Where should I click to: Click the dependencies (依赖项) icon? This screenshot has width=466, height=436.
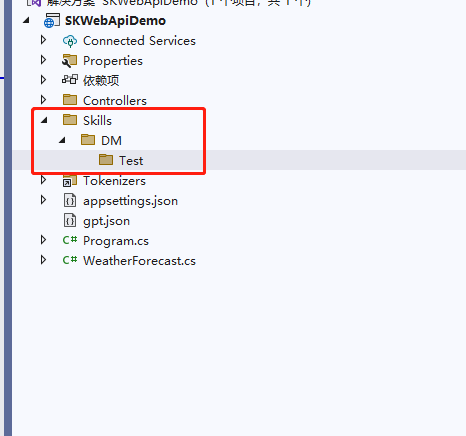pos(70,80)
